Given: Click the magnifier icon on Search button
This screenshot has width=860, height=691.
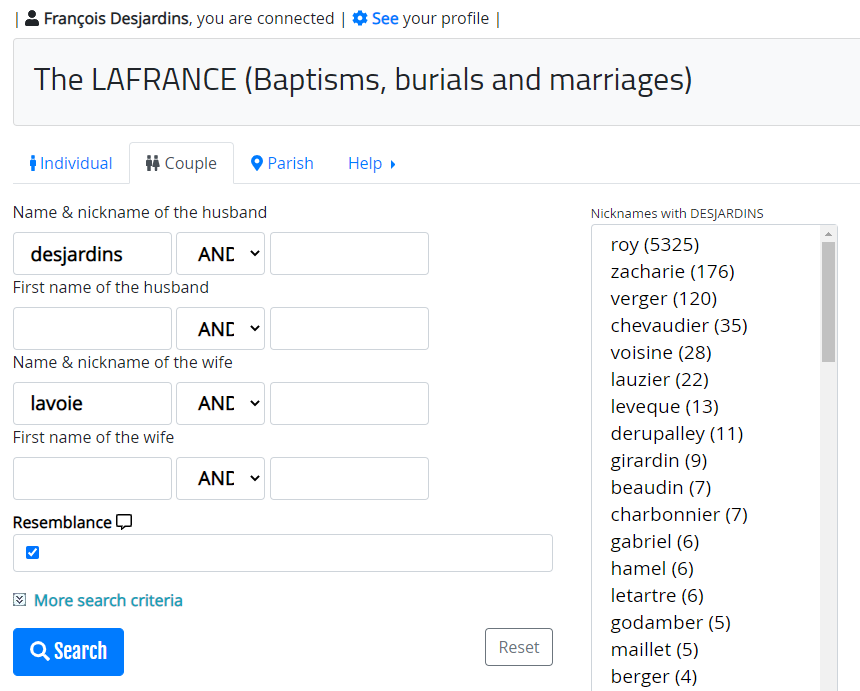Looking at the screenshot, I should (x=39, y=651).
